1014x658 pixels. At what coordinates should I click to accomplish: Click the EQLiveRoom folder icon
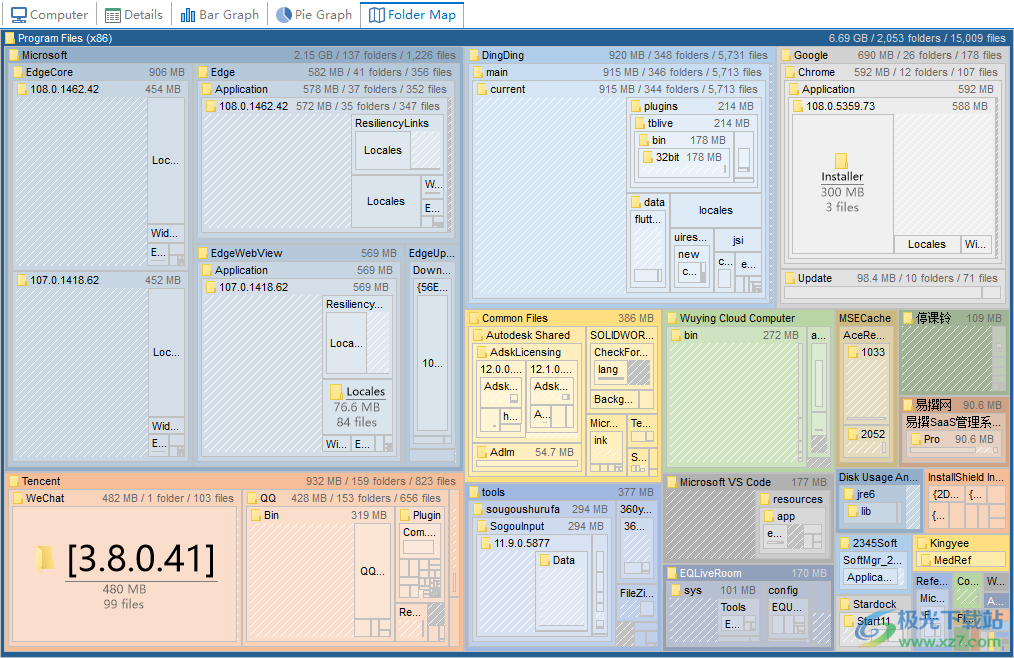[x=672, y=573]
